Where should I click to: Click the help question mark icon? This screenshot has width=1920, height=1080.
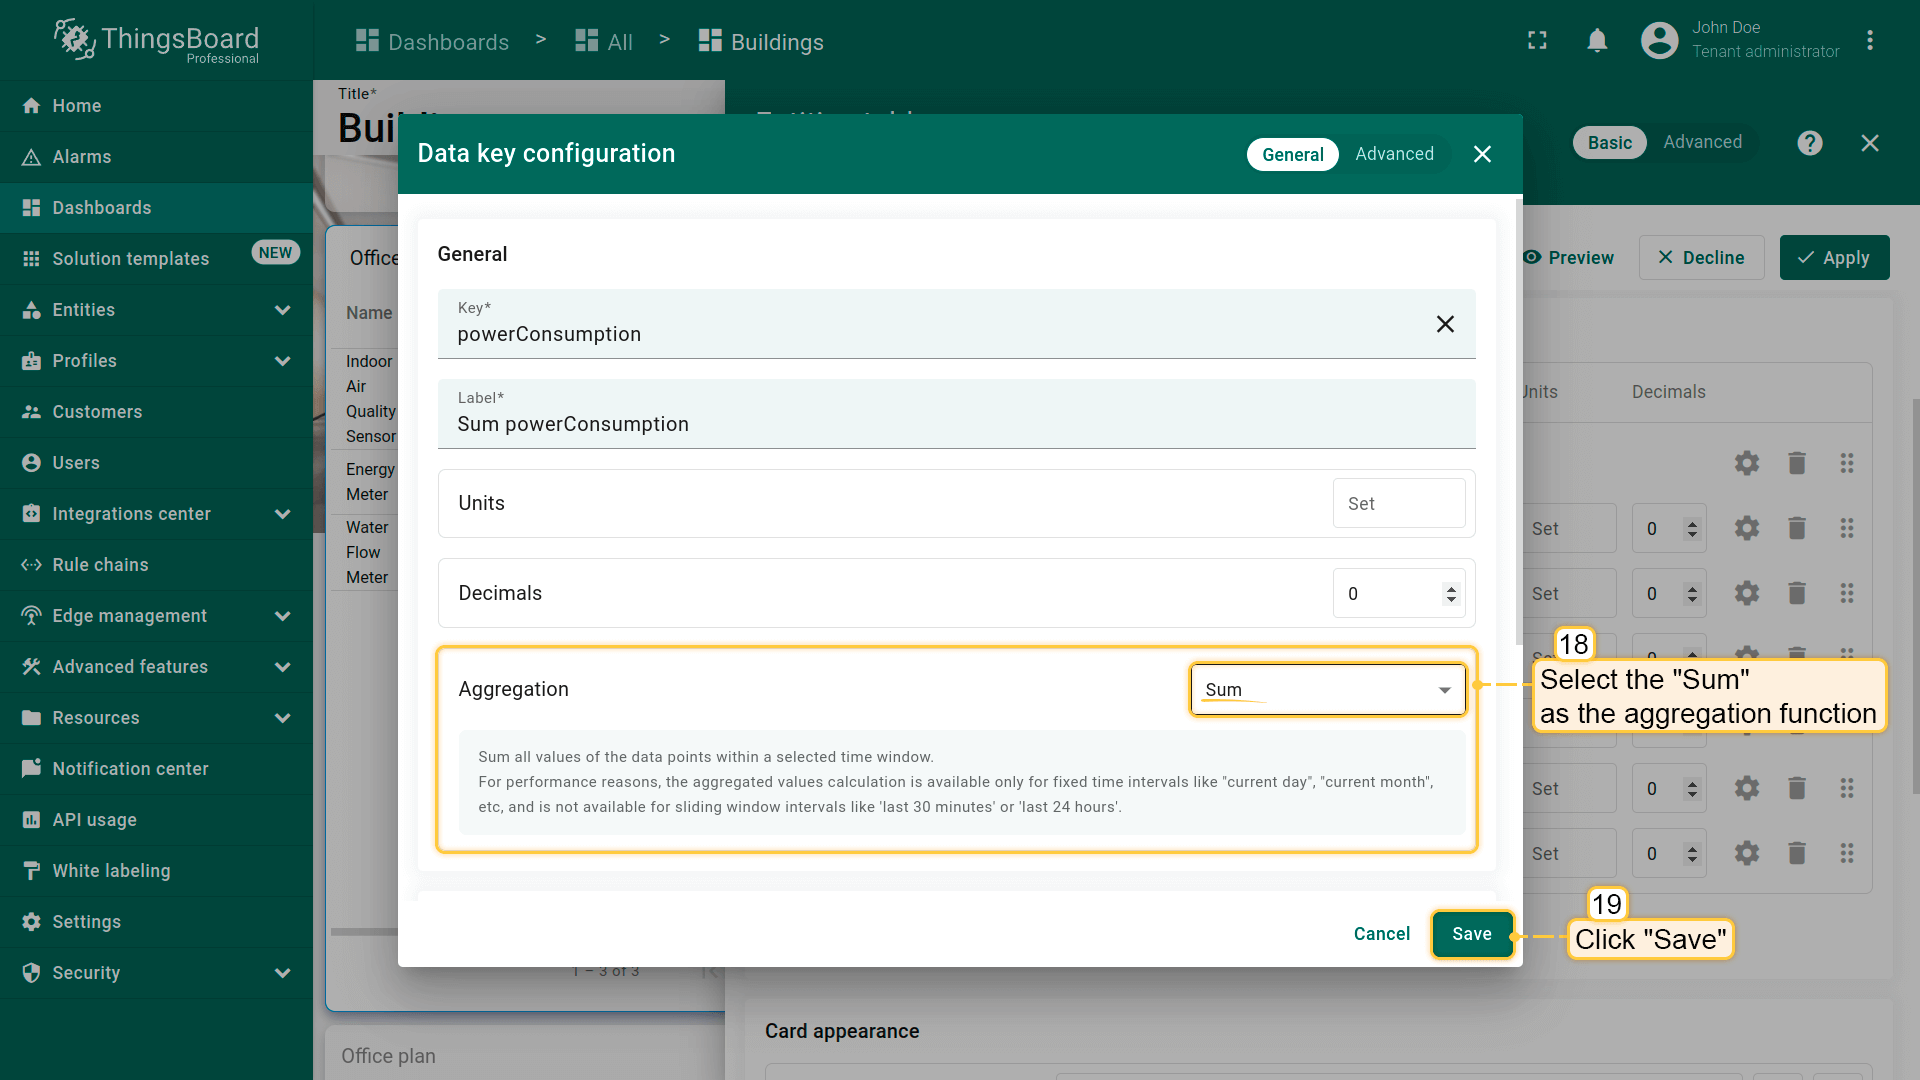coord(1809,143)
